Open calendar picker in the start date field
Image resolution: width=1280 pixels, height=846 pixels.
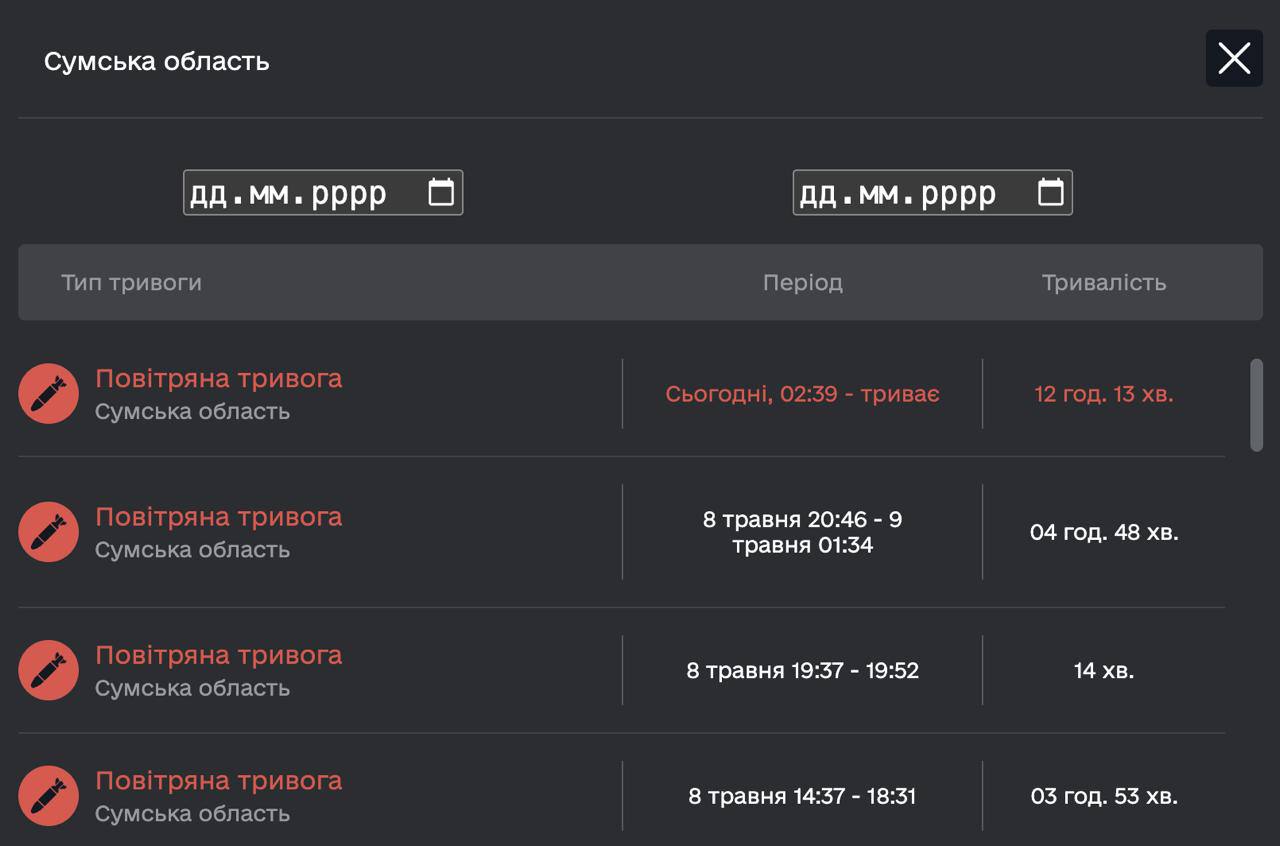coord(441,192)
